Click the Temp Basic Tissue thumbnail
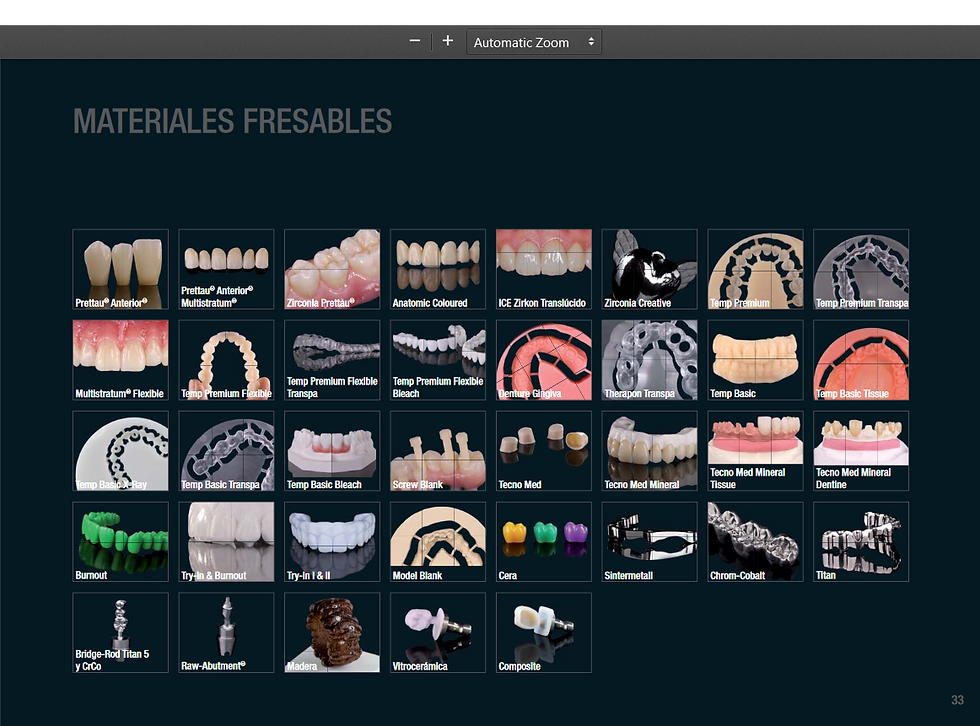The width and height of the screenshot is (980, 726). 861,360
